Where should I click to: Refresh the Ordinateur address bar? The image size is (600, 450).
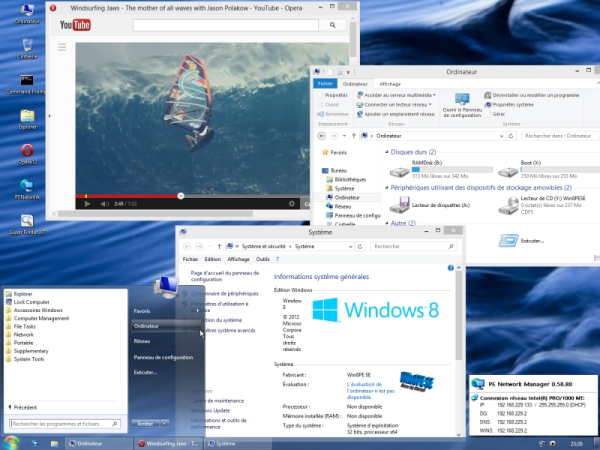[x=510, y=136]
